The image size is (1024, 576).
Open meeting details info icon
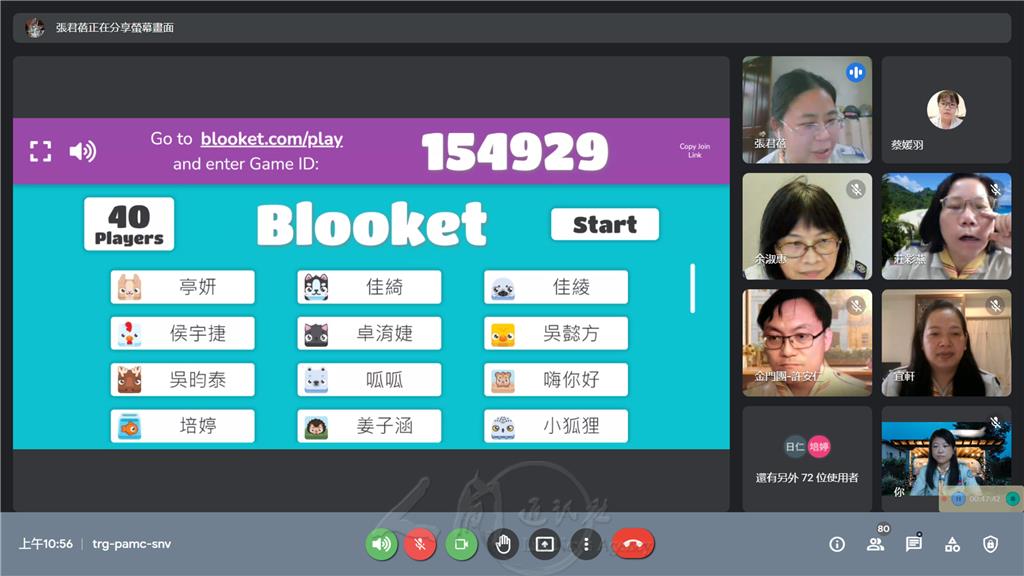pyautogui.click(x=837, y=544)
